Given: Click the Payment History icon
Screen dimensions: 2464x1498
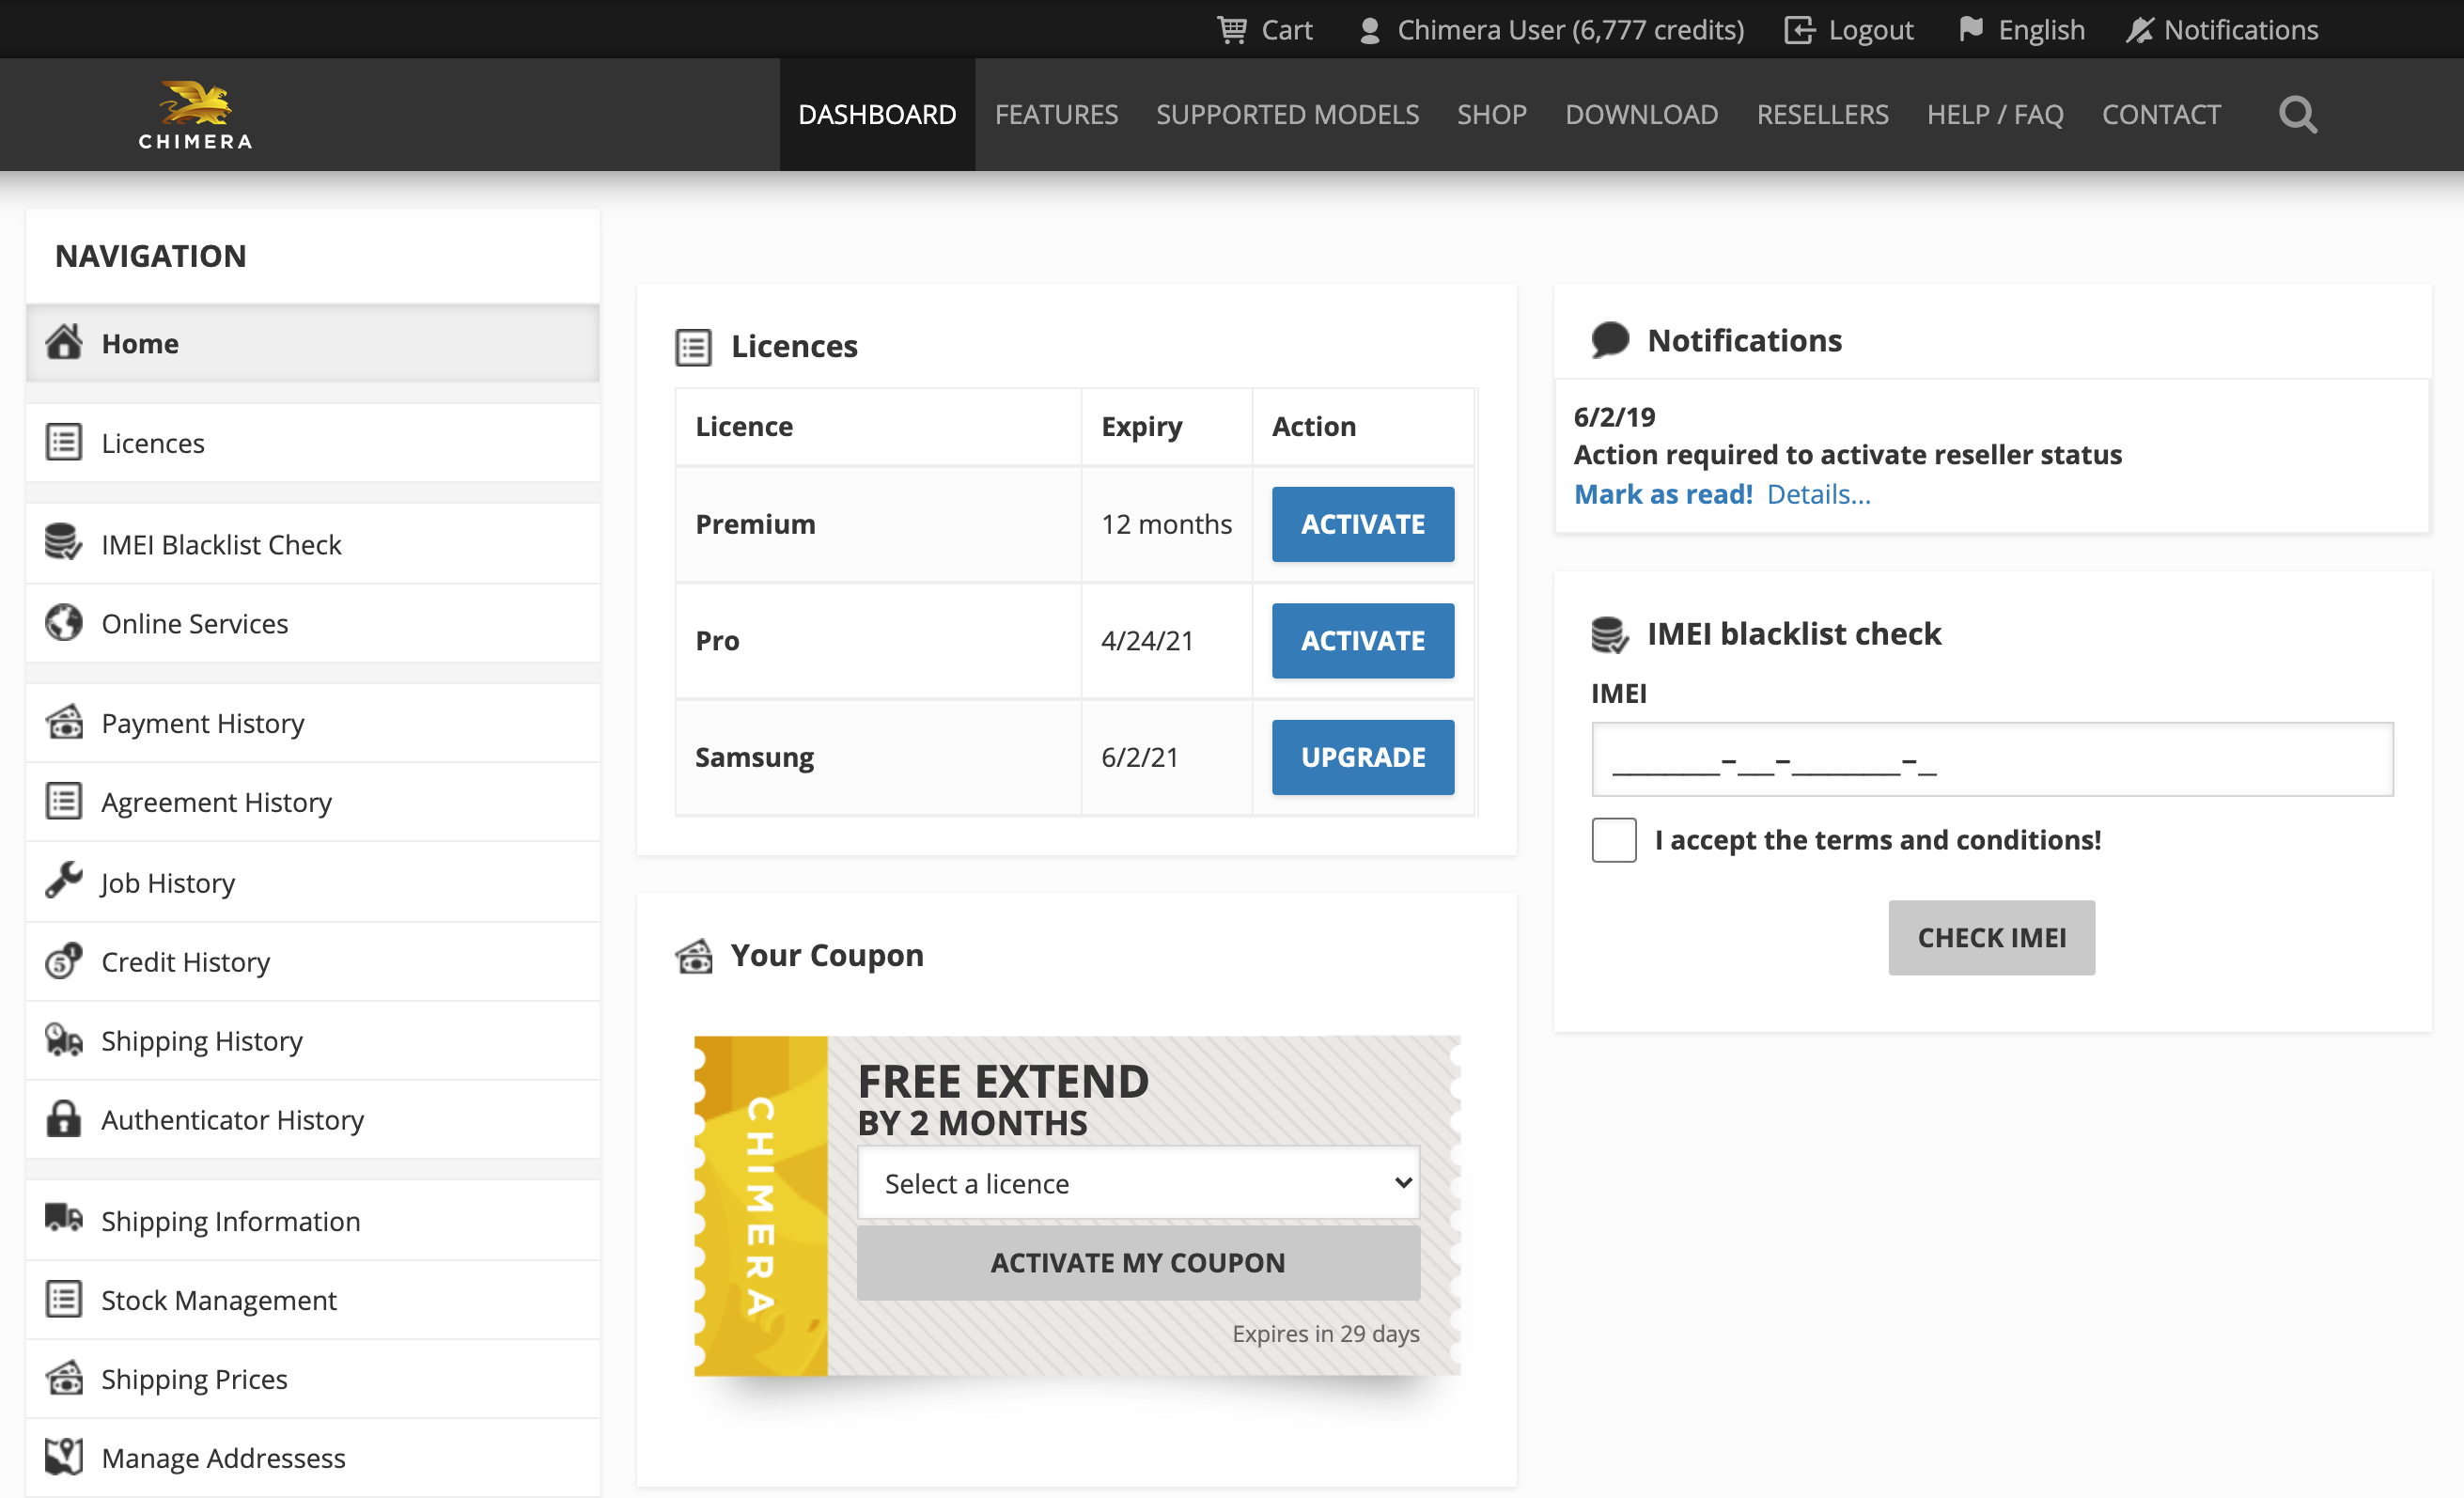Looking at the screenshot, I should (64, 722).
